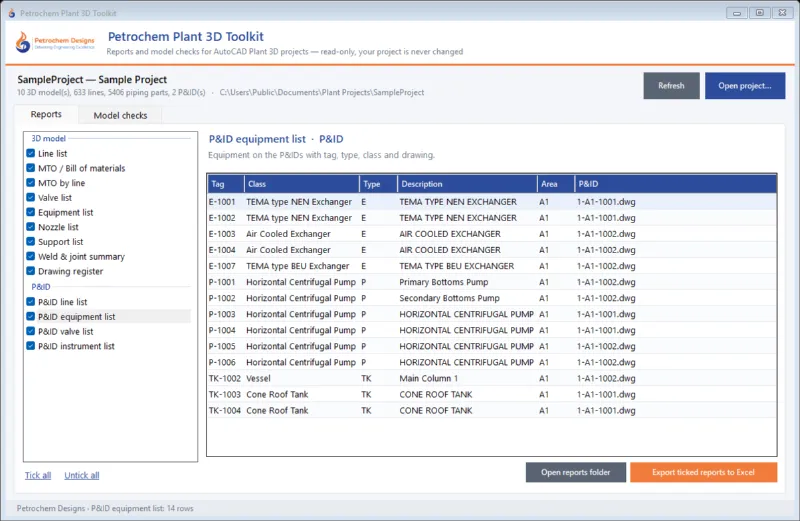Sort by the Class column header

[302, 184]
